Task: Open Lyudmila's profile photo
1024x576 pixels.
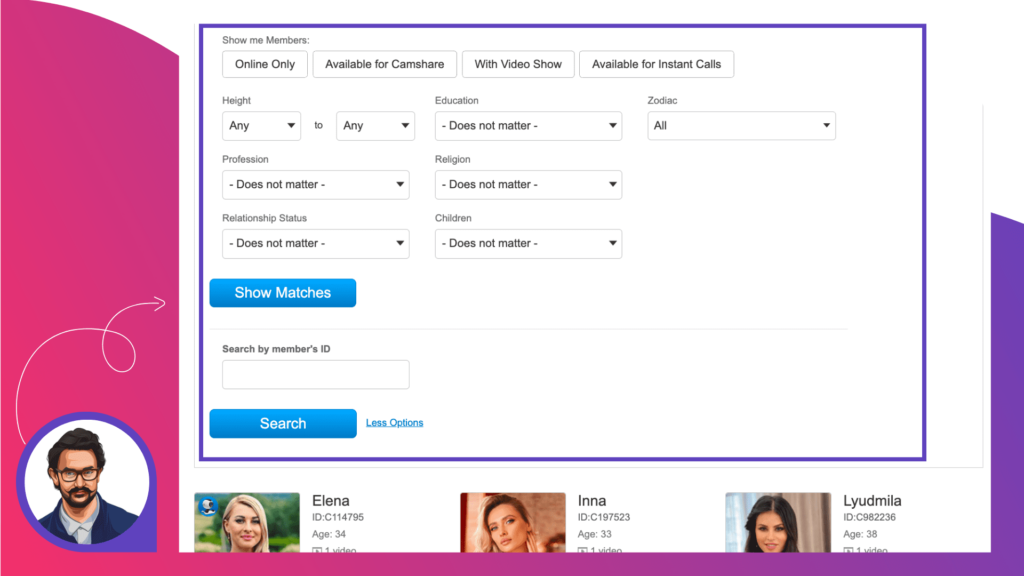Action: coord(778,522)
